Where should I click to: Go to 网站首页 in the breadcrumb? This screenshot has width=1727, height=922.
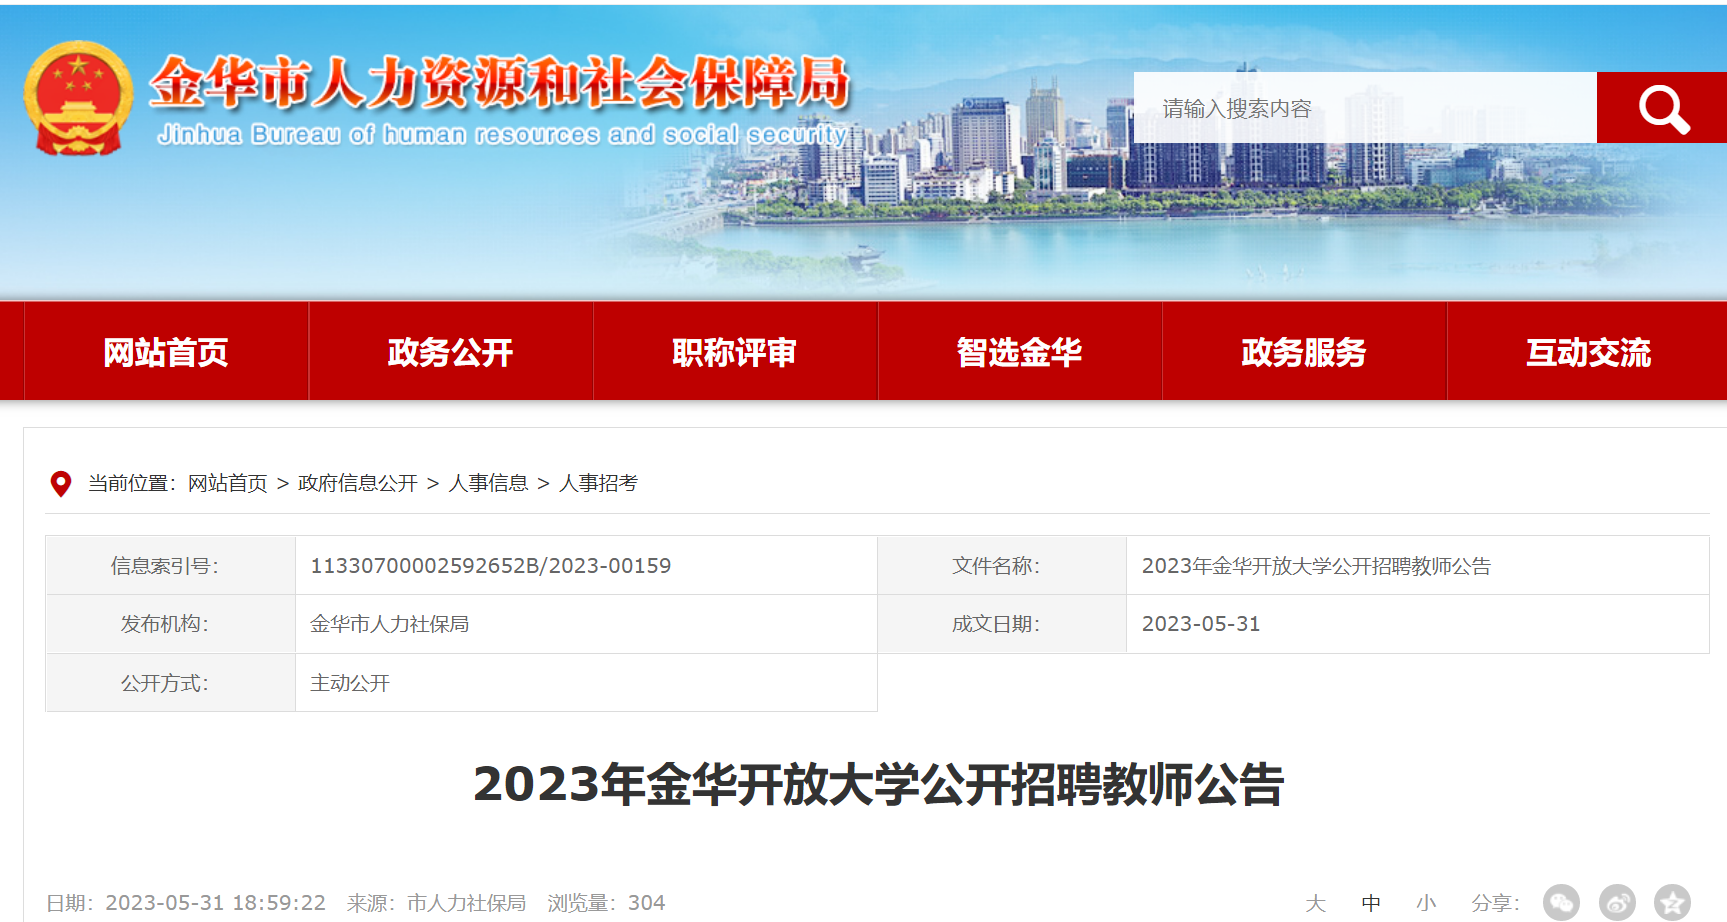point(228,484)
